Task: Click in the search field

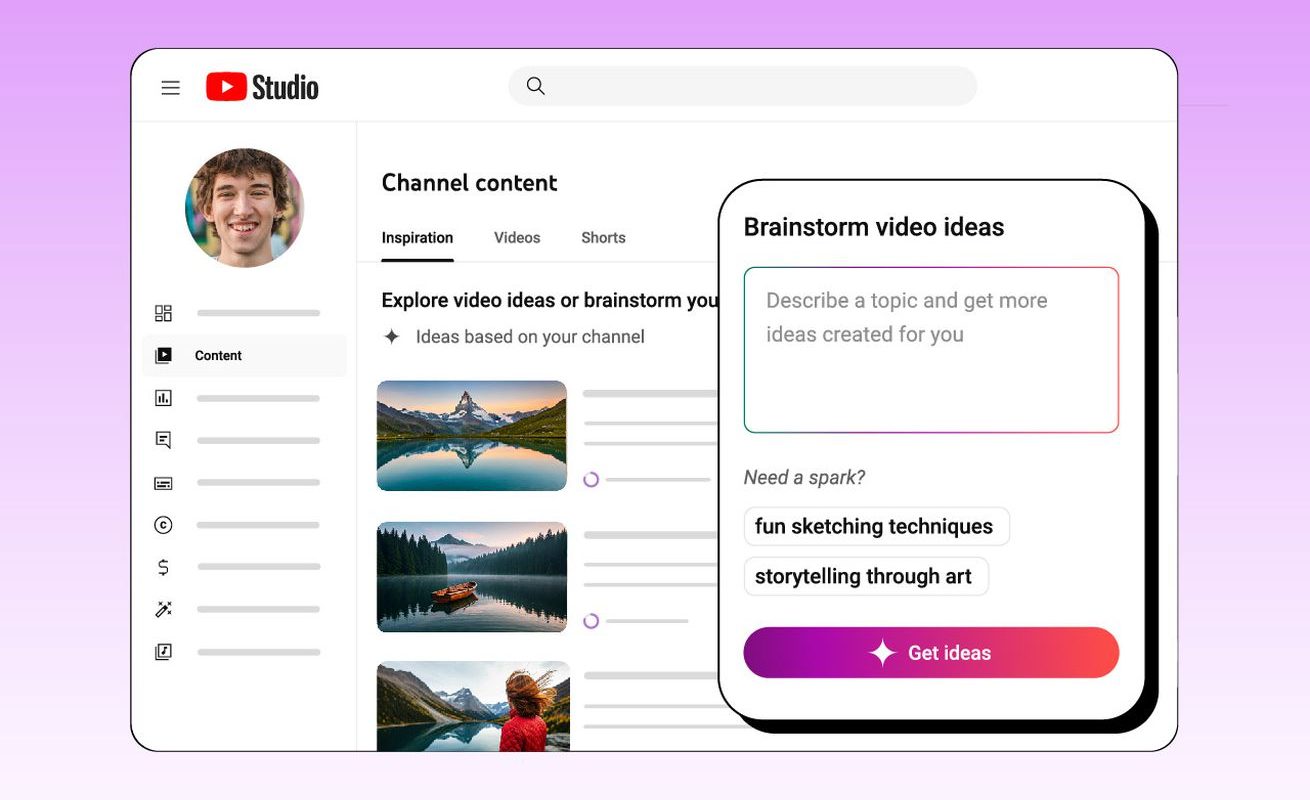Action: point(743,86)
